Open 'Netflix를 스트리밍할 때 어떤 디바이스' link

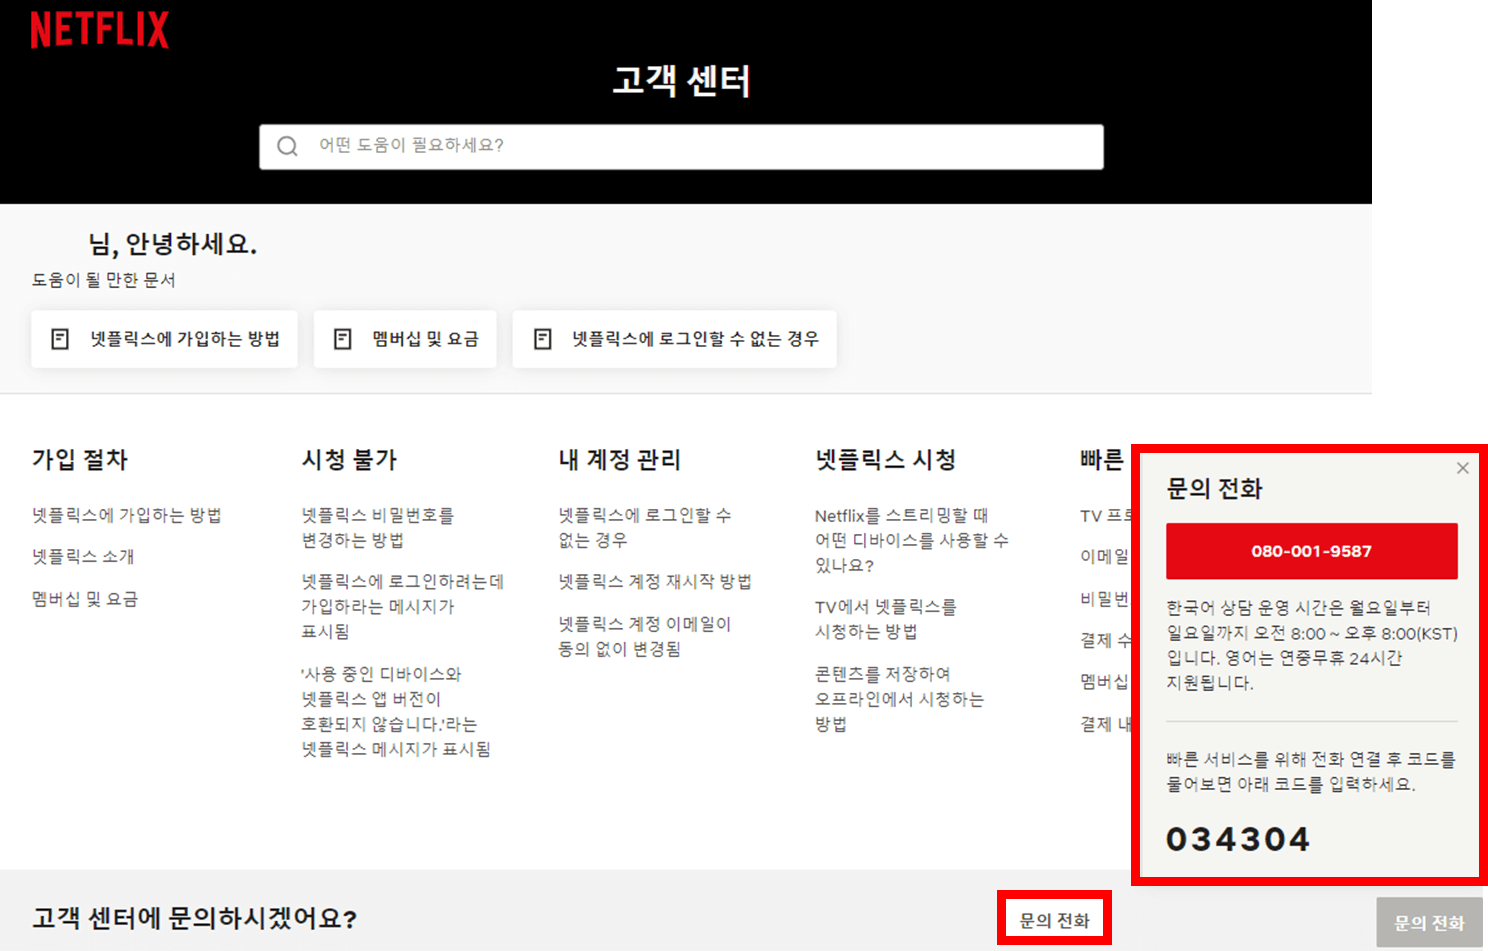(x=912, y=540)
